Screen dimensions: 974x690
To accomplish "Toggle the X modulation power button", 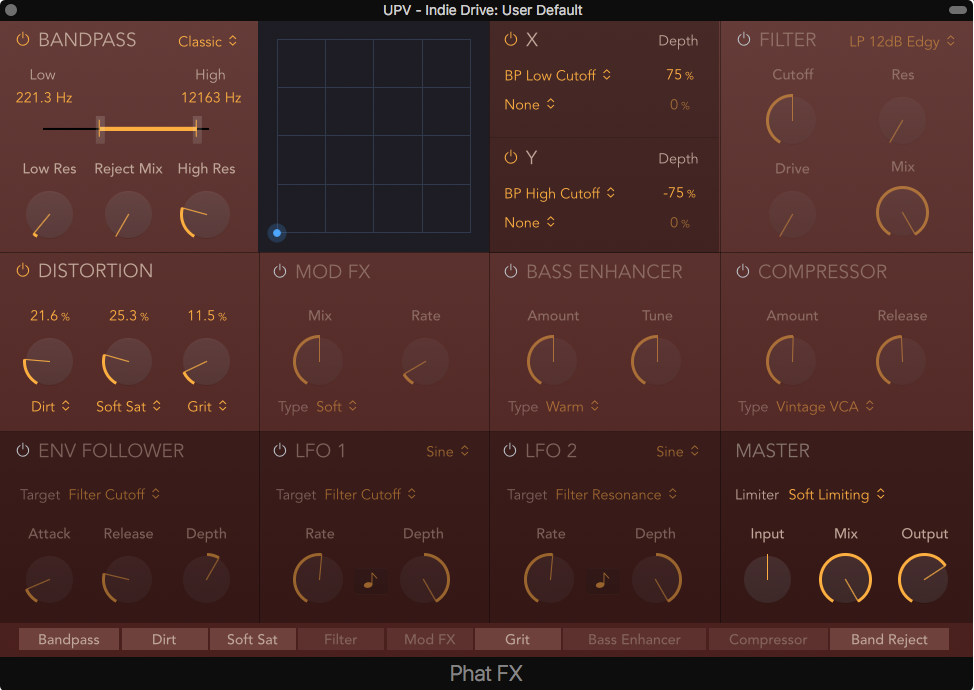I will pyautogui.click(x=511, y=39).
